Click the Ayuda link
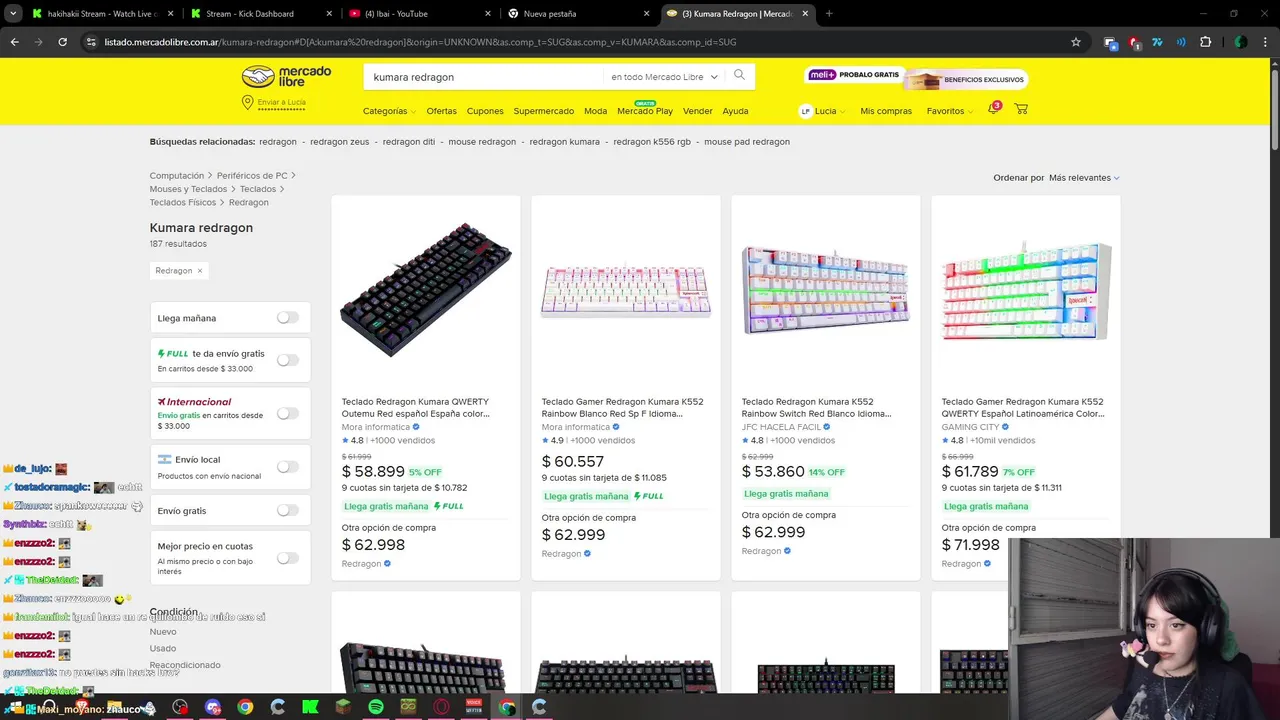 coord(735,111)
